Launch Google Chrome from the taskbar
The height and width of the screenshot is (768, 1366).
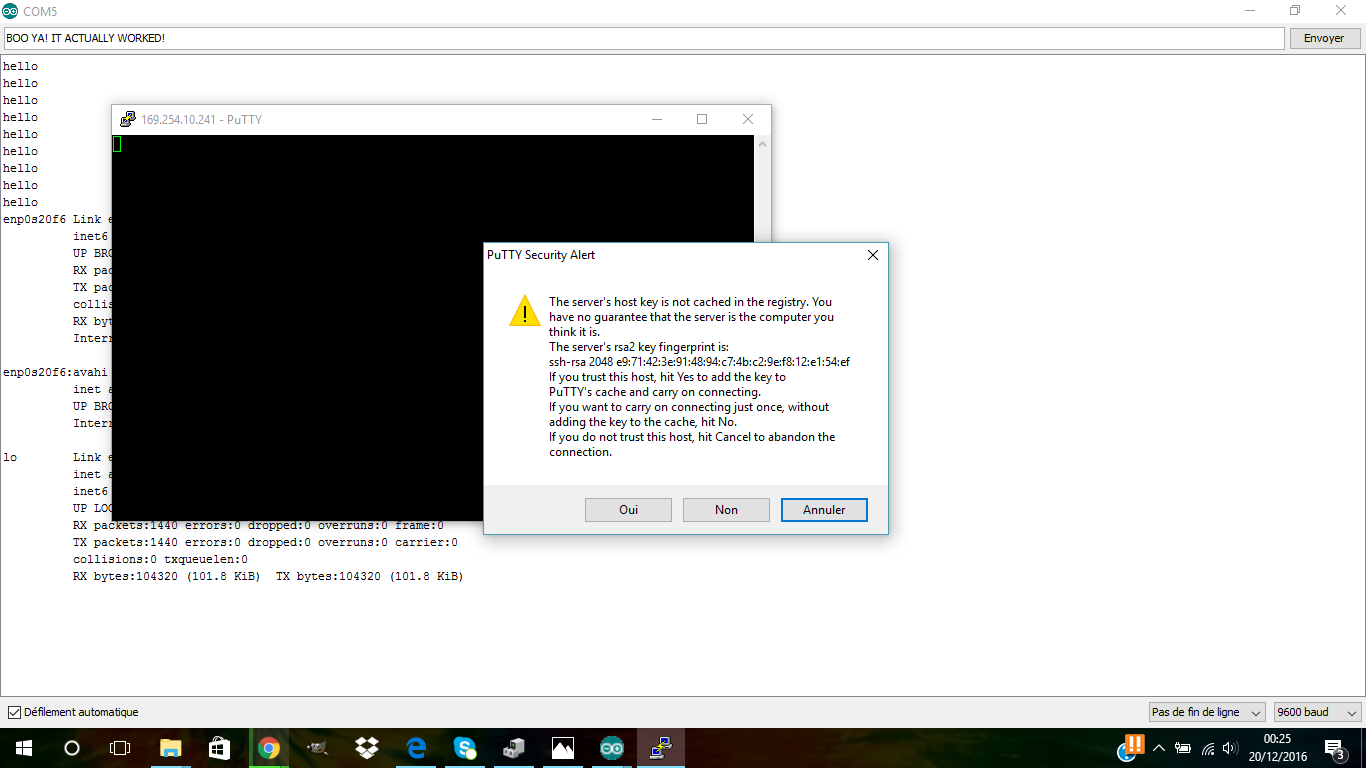click(x=268, y=748)
